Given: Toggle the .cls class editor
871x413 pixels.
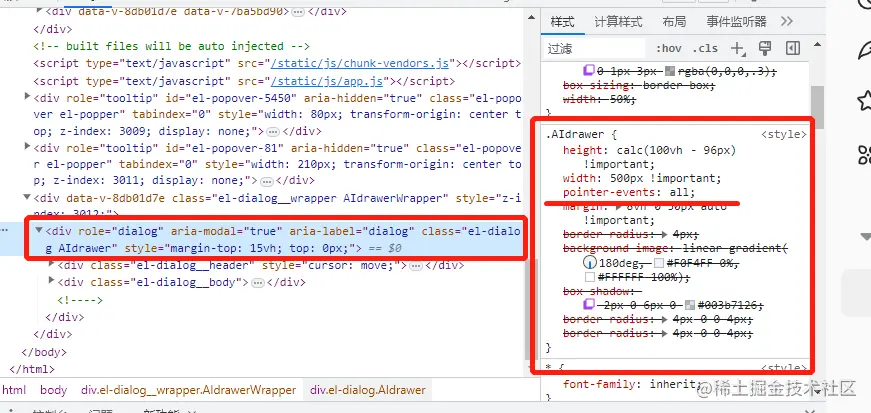Looking at the screenshot, I should [705, 49].
